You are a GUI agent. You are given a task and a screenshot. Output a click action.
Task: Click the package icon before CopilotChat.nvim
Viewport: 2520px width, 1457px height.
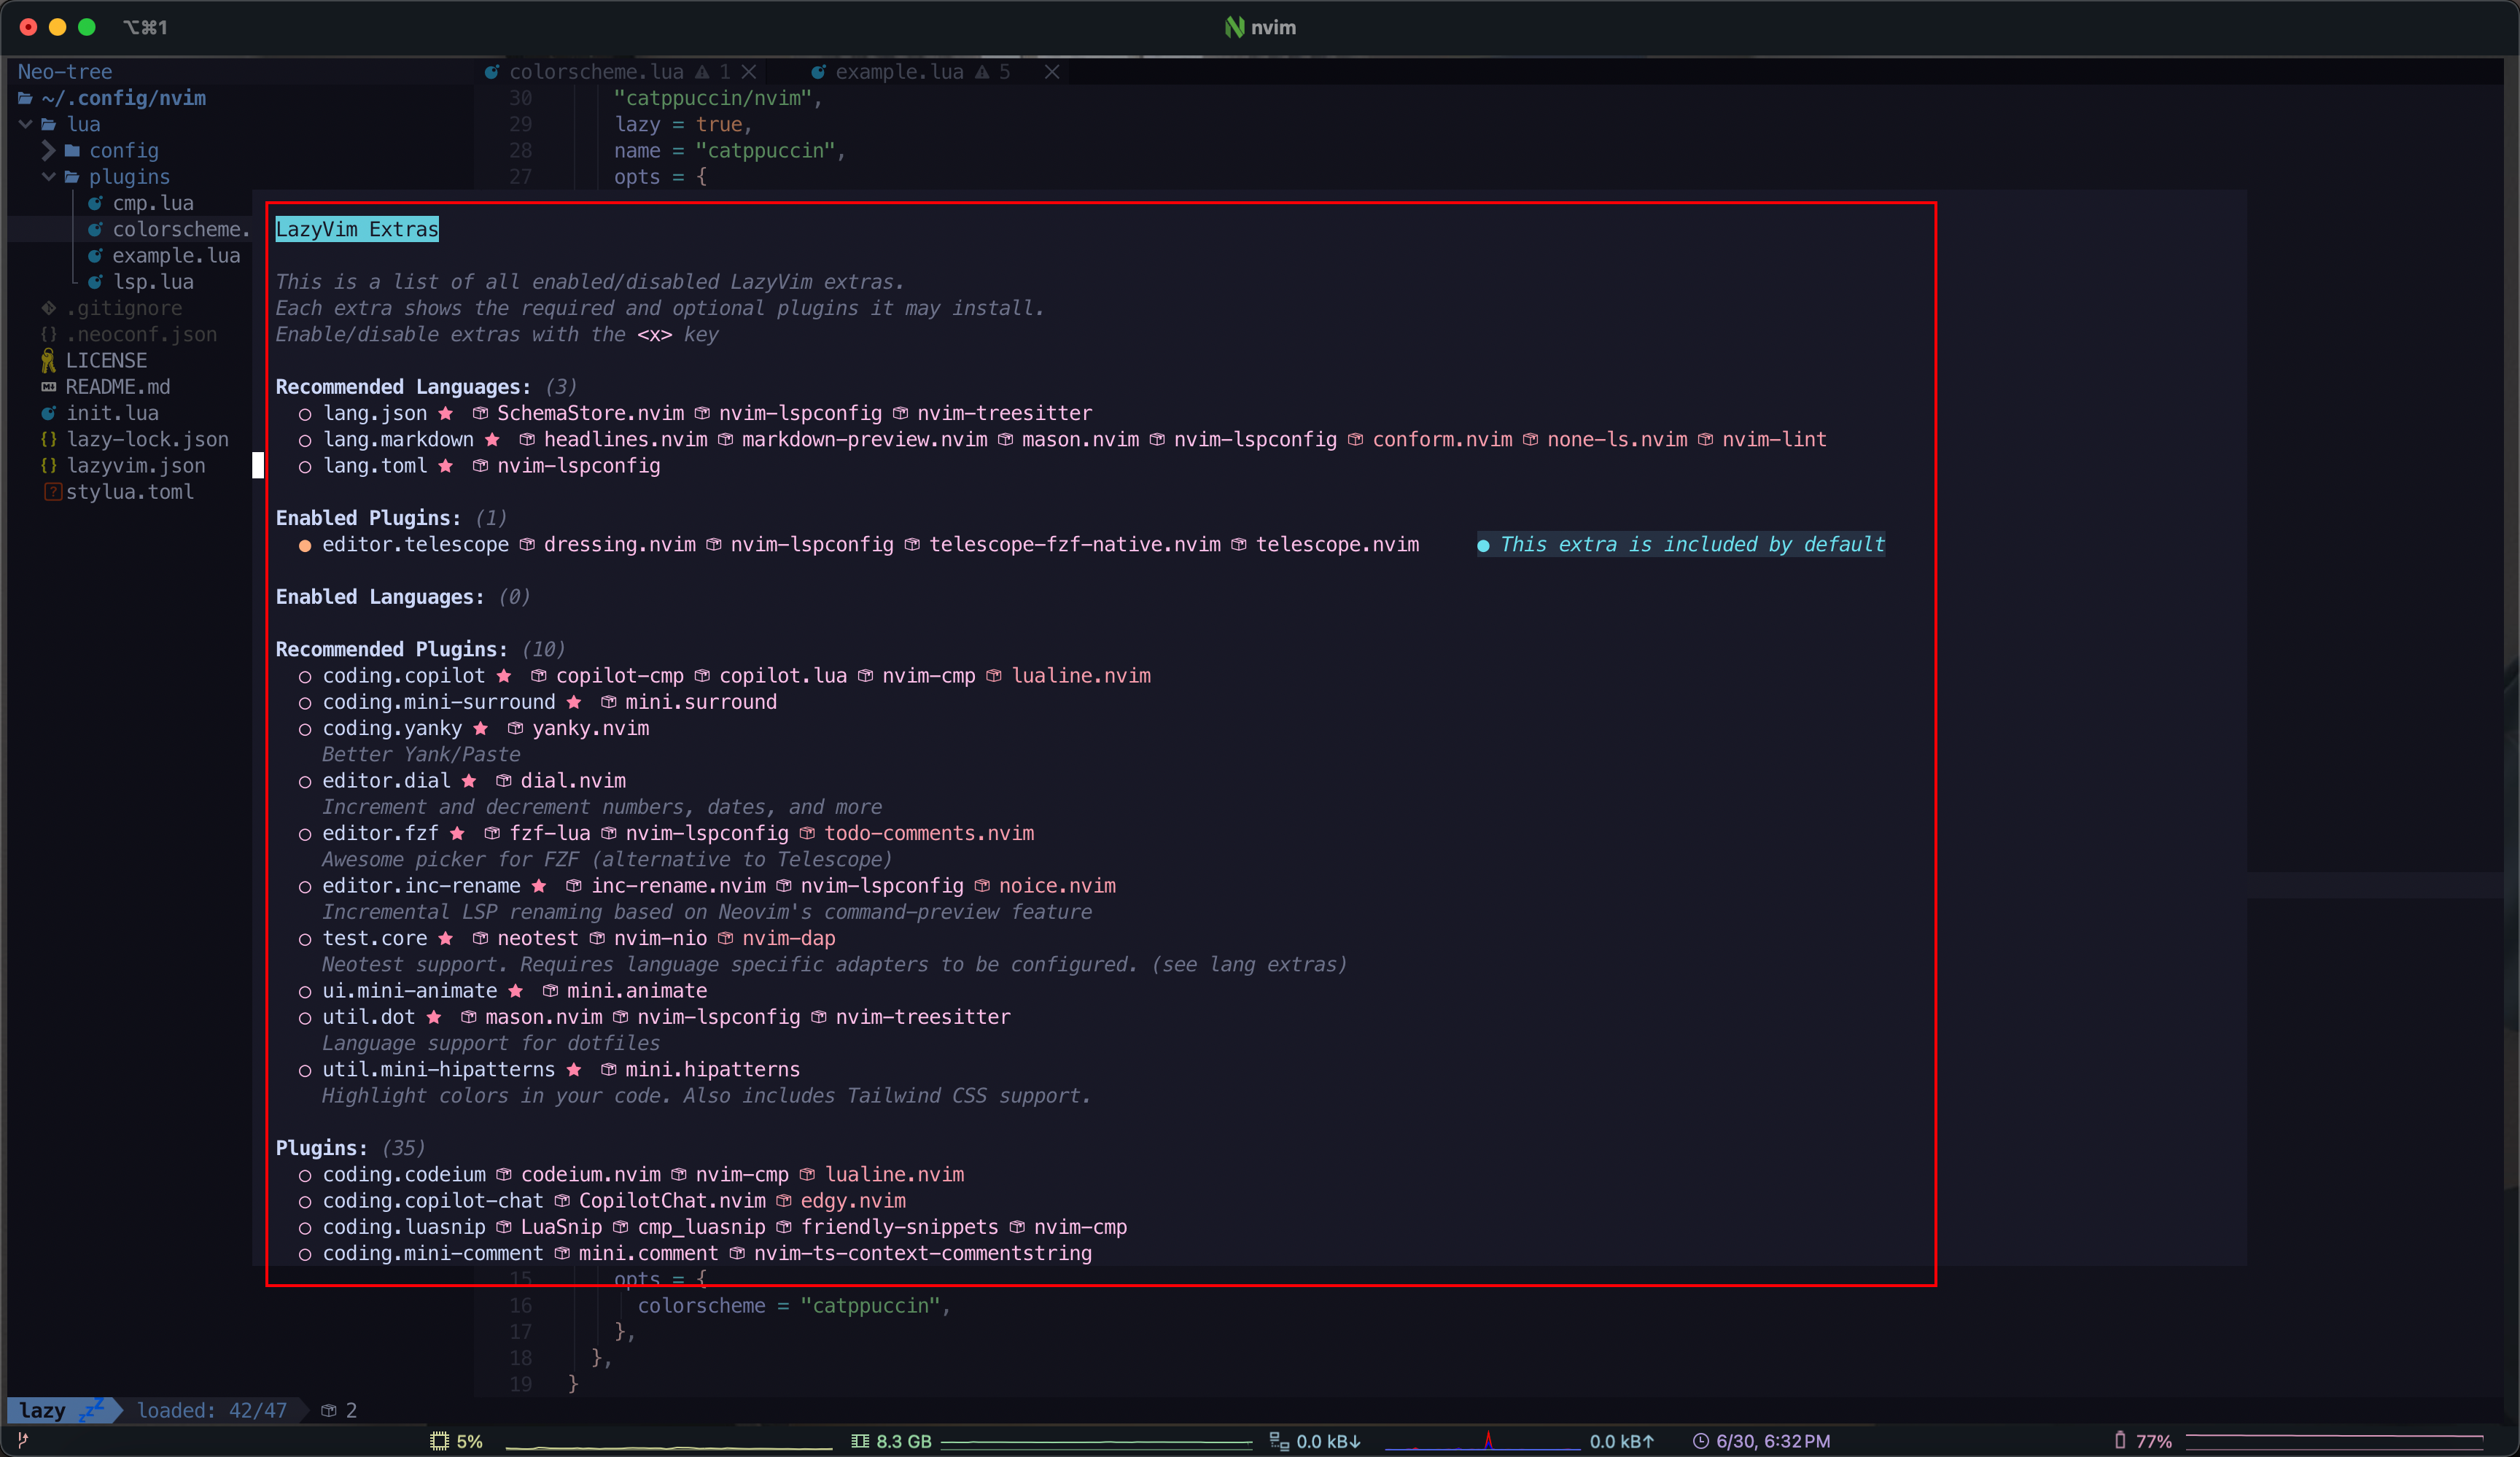click(563, 1201)
